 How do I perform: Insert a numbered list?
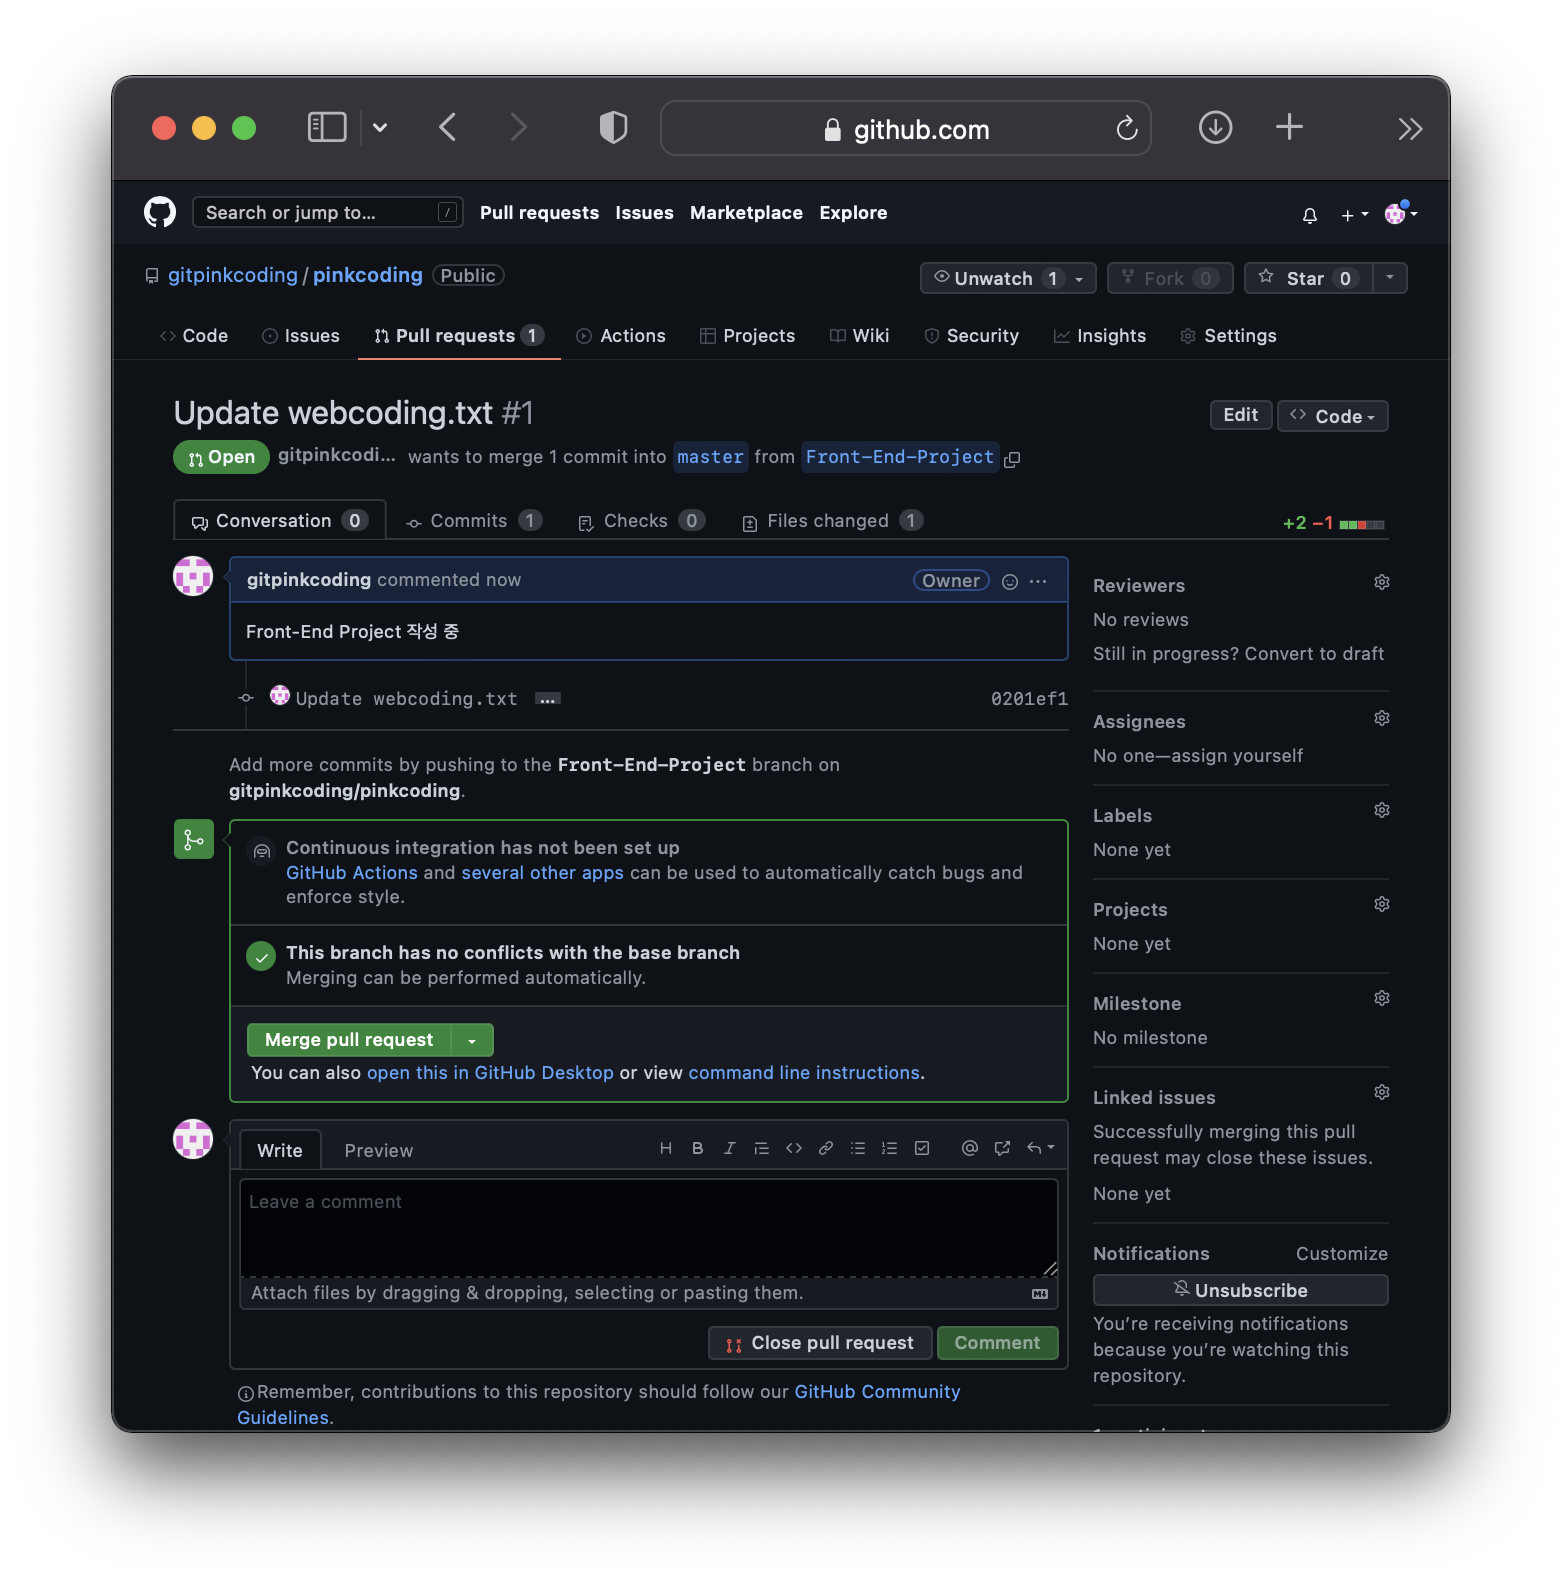pos(890,1148)
